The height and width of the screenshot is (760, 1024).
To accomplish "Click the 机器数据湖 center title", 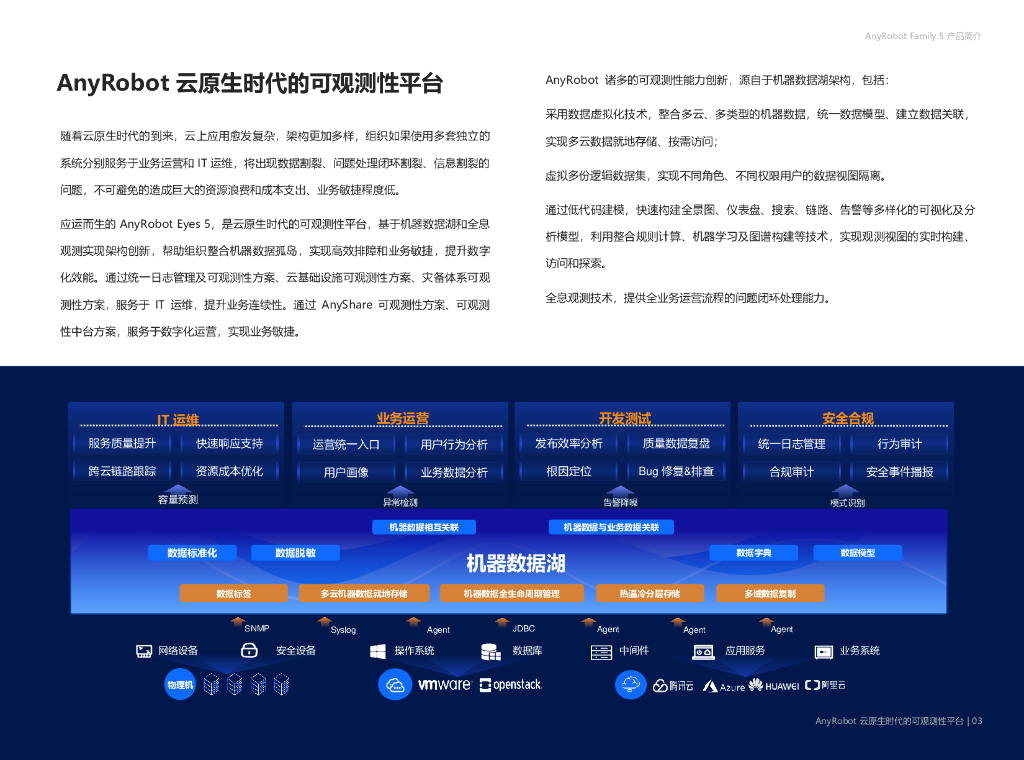I will coord(515,563).
